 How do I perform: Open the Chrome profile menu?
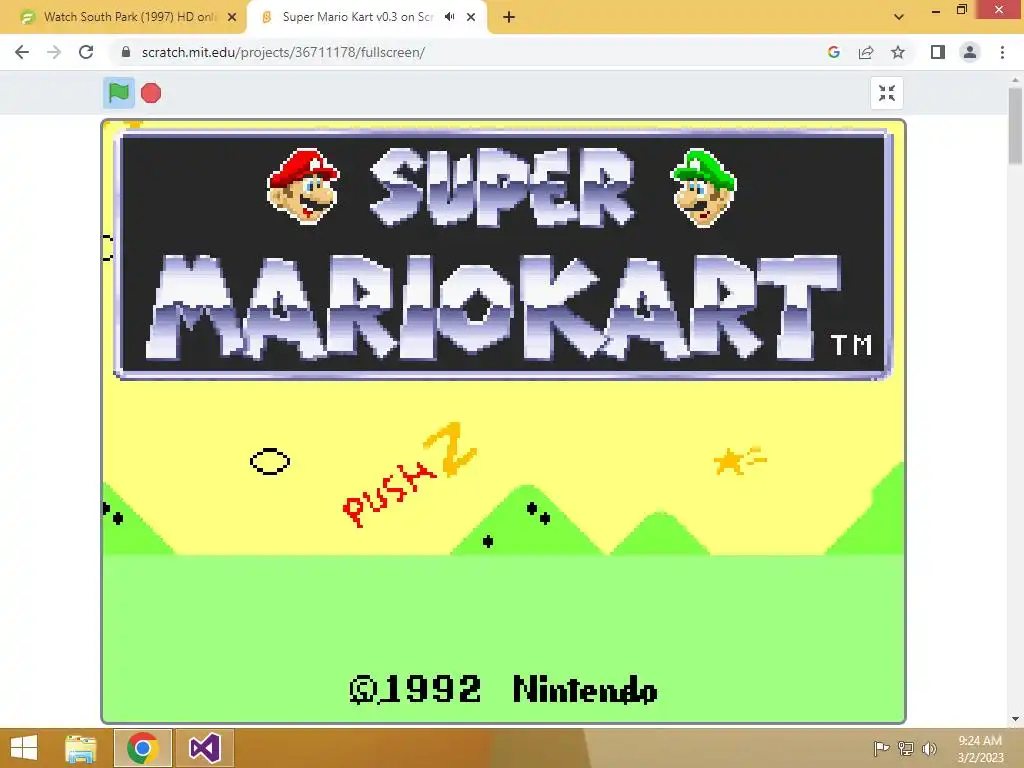point(970,52)
